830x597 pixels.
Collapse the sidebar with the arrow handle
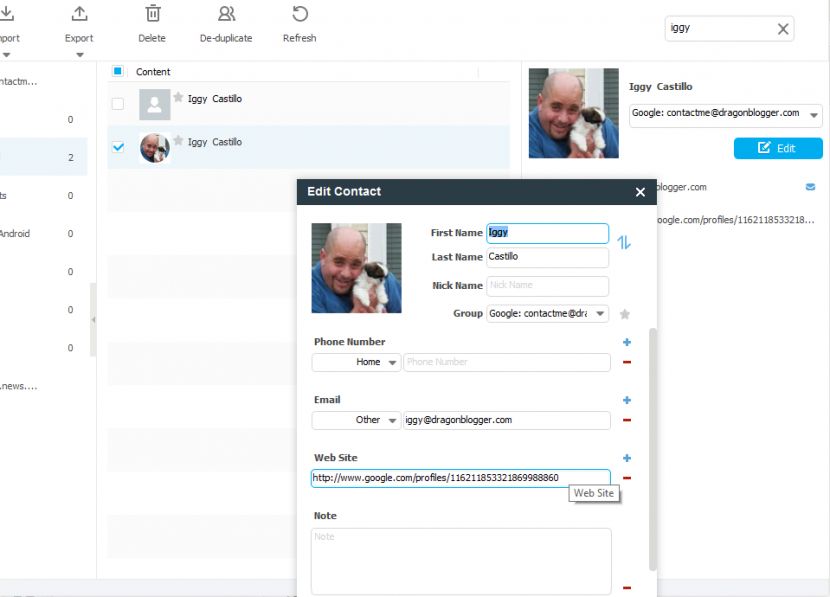[x=93, y=320]
